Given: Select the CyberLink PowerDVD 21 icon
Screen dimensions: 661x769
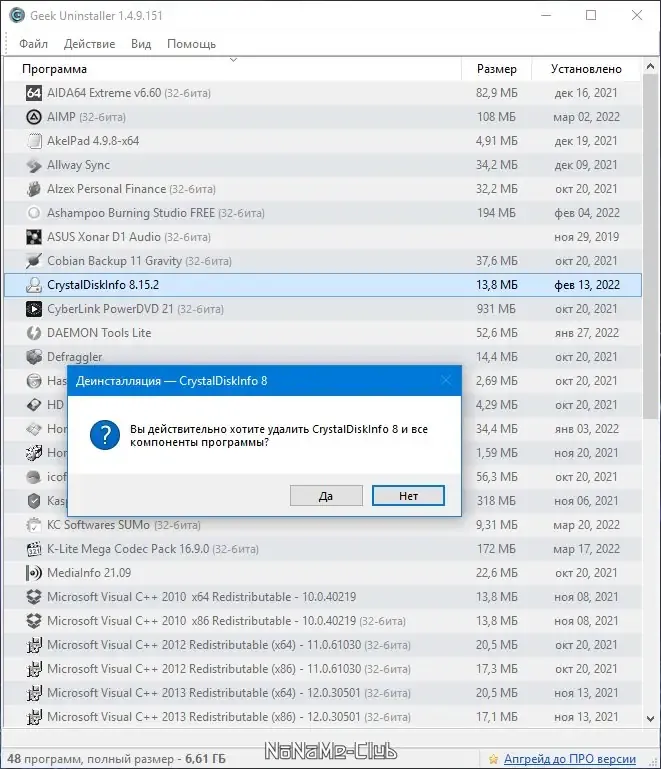Looking at the screenshot, I should pos(33,309).
